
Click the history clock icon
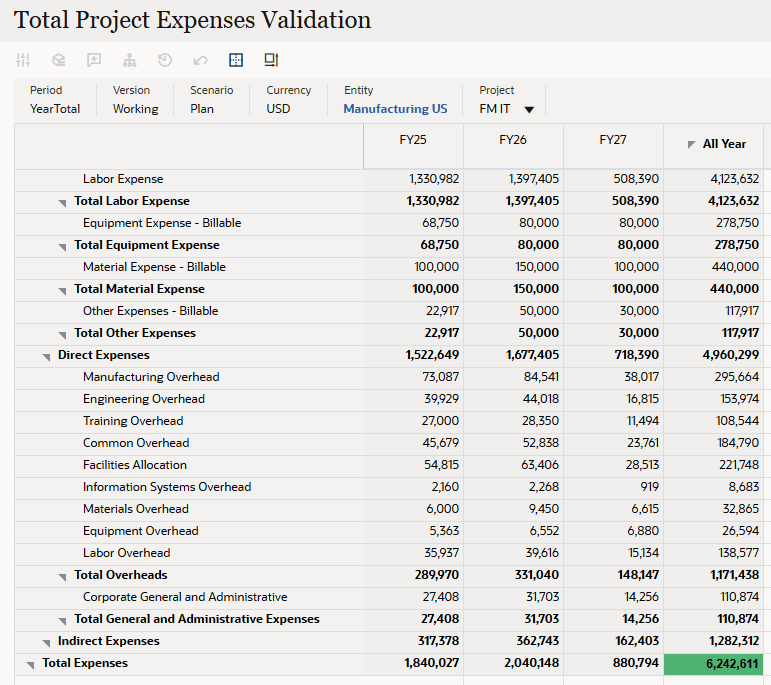click(165, 60)
